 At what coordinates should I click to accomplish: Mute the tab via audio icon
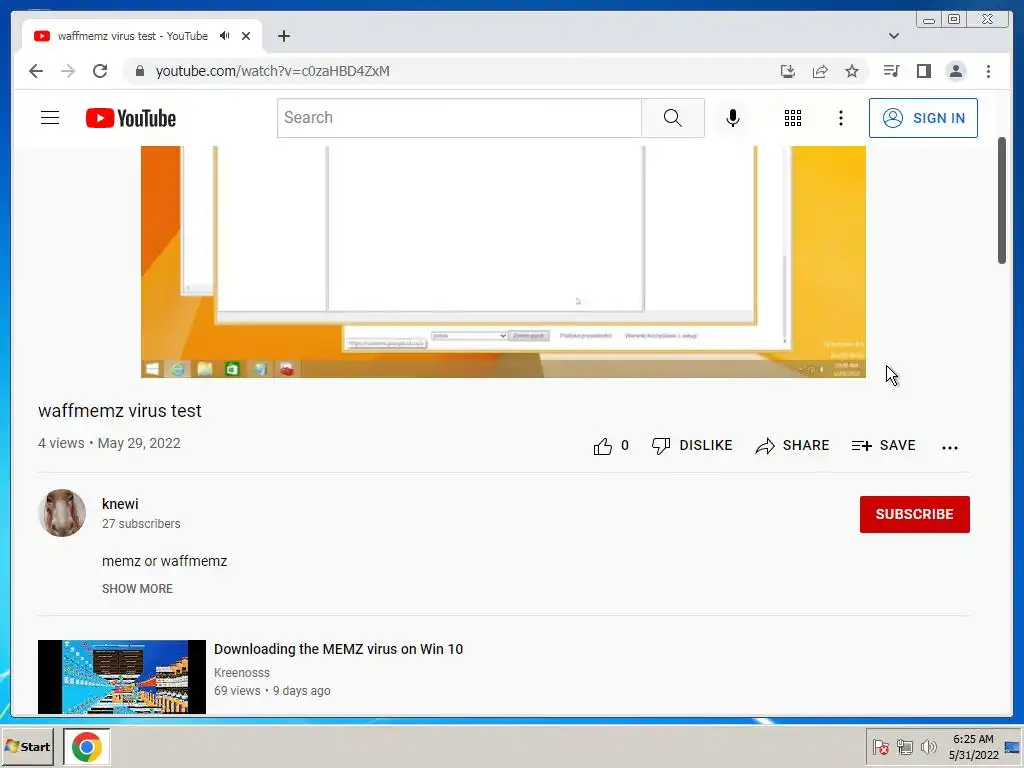coord(225,36)
